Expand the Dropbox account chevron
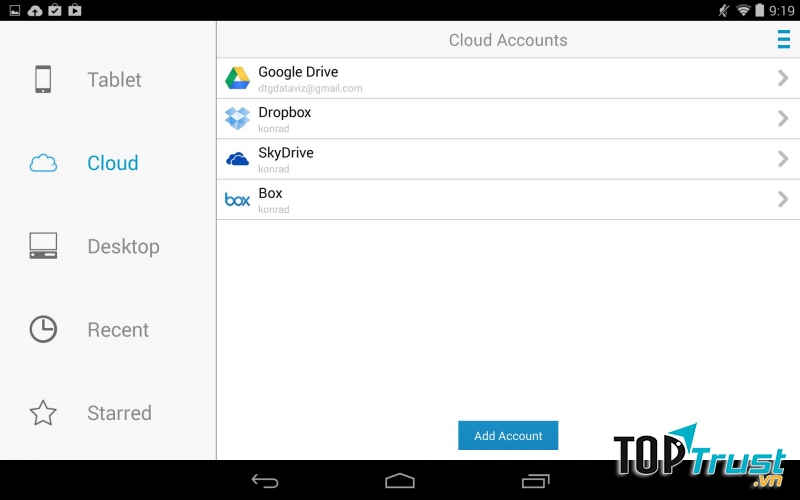Image resolution: width=800 pixels, height=500 pixels. pyautogui.click(x=782, y=119)
